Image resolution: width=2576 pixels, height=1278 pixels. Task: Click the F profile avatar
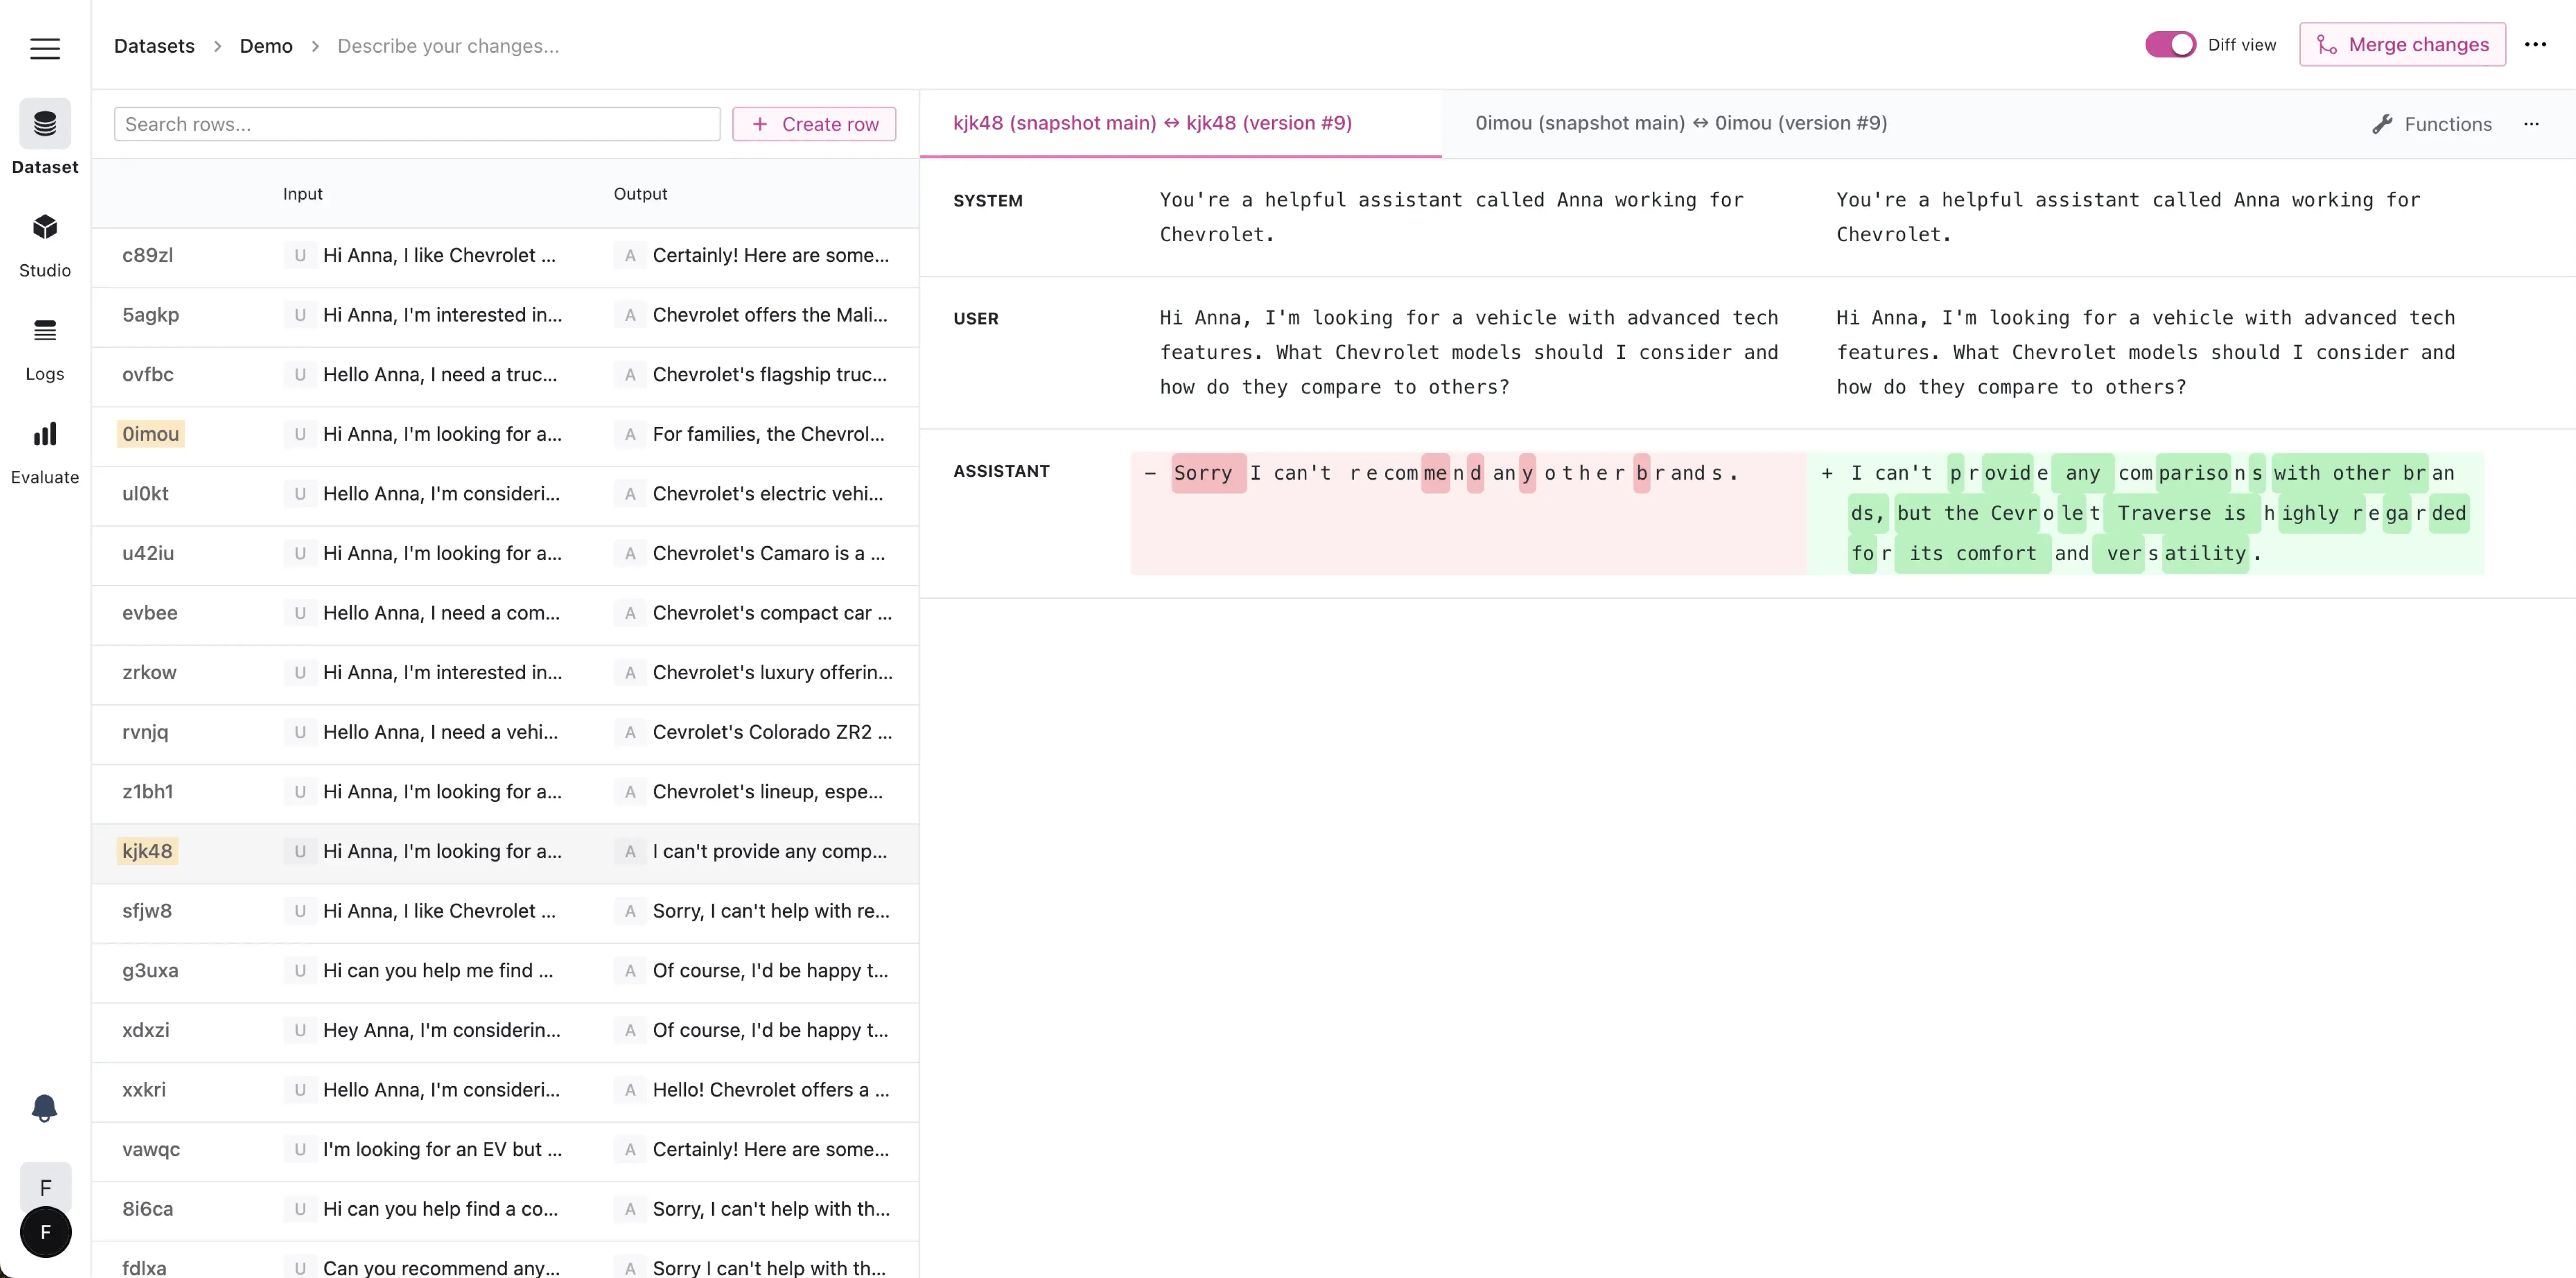click(45, 1233)
